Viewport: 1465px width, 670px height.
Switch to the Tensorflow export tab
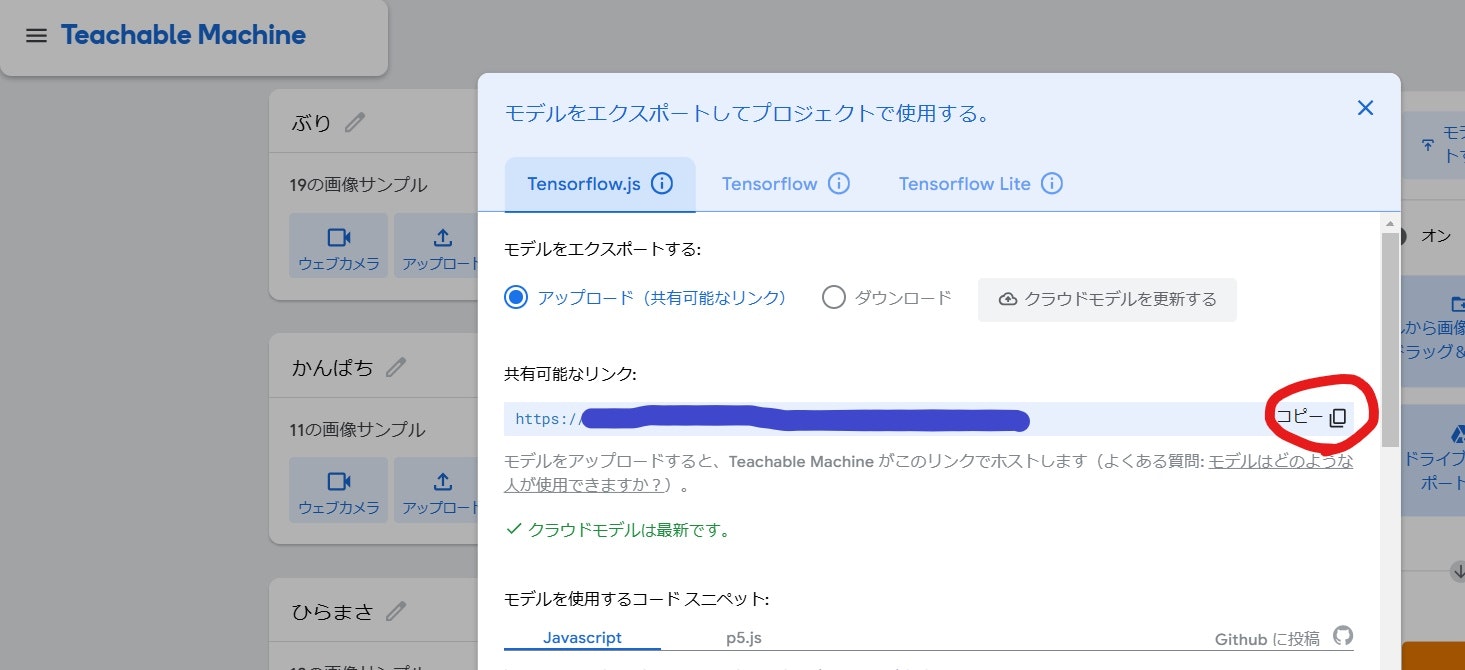pos(771,183)
